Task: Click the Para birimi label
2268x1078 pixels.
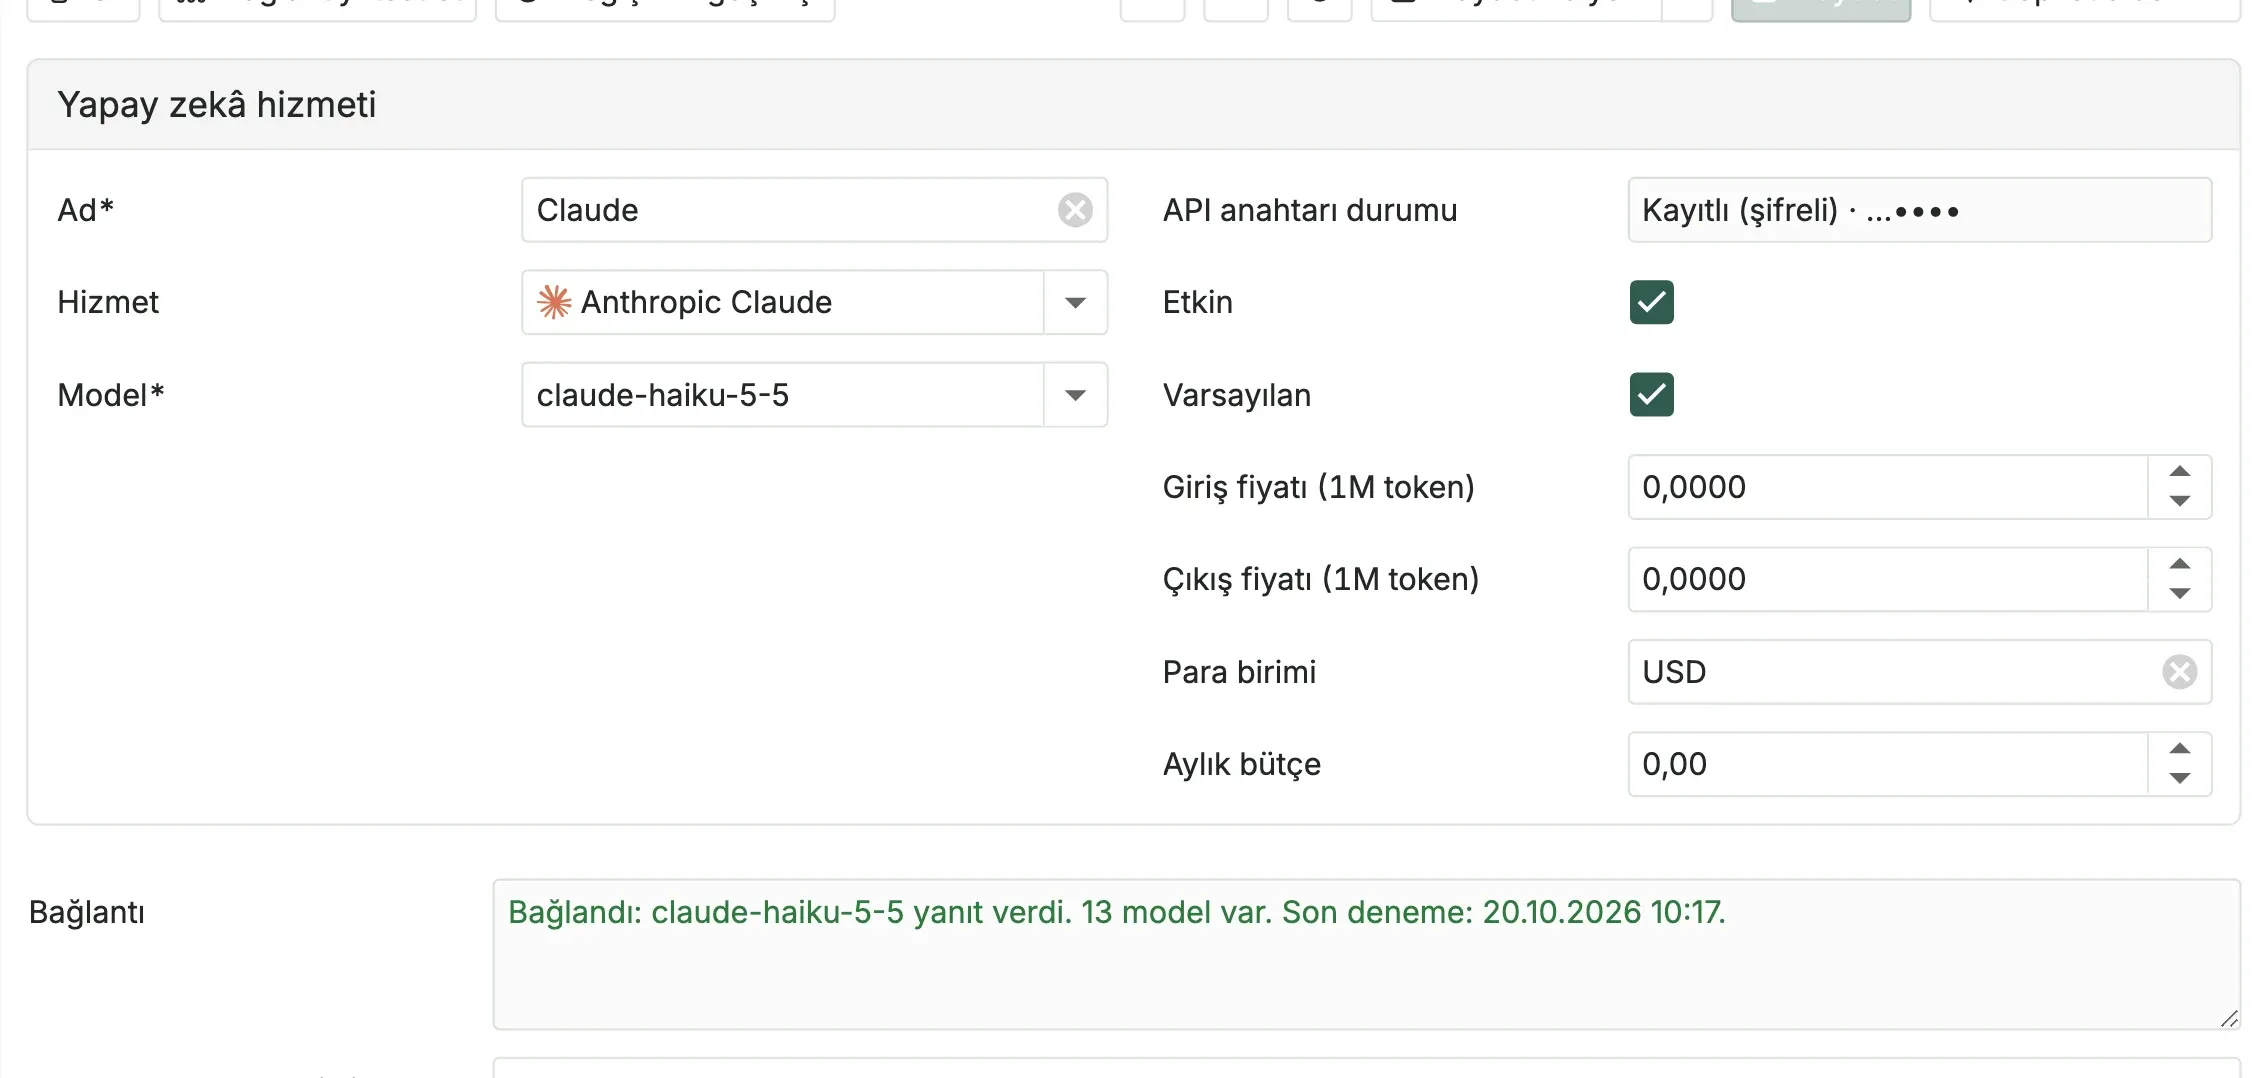Action: point(1239,672)
